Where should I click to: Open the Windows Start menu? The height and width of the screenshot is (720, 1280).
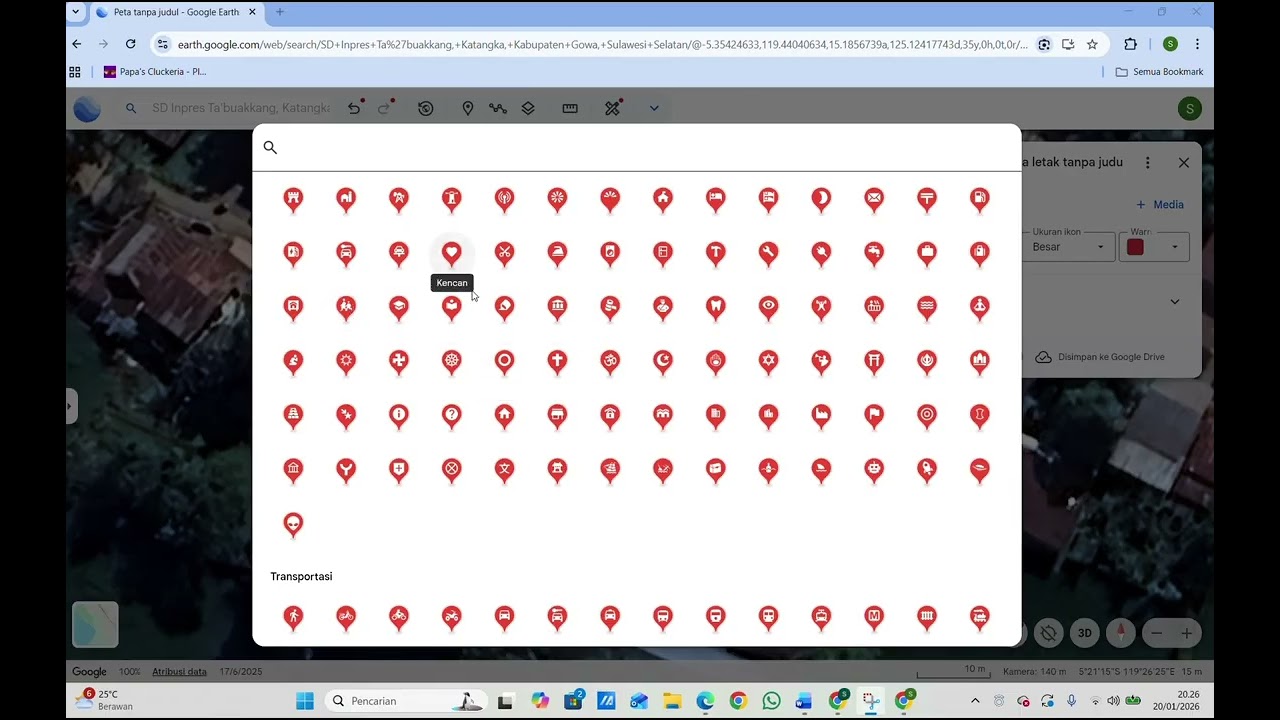tap(305, 701)
